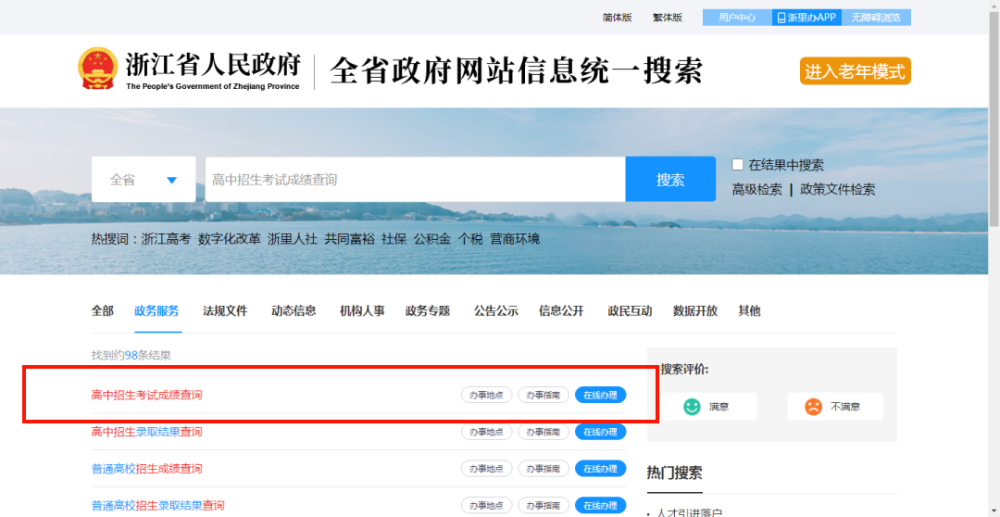Expand the 全省 region dropdown

(x=143, y=180)
